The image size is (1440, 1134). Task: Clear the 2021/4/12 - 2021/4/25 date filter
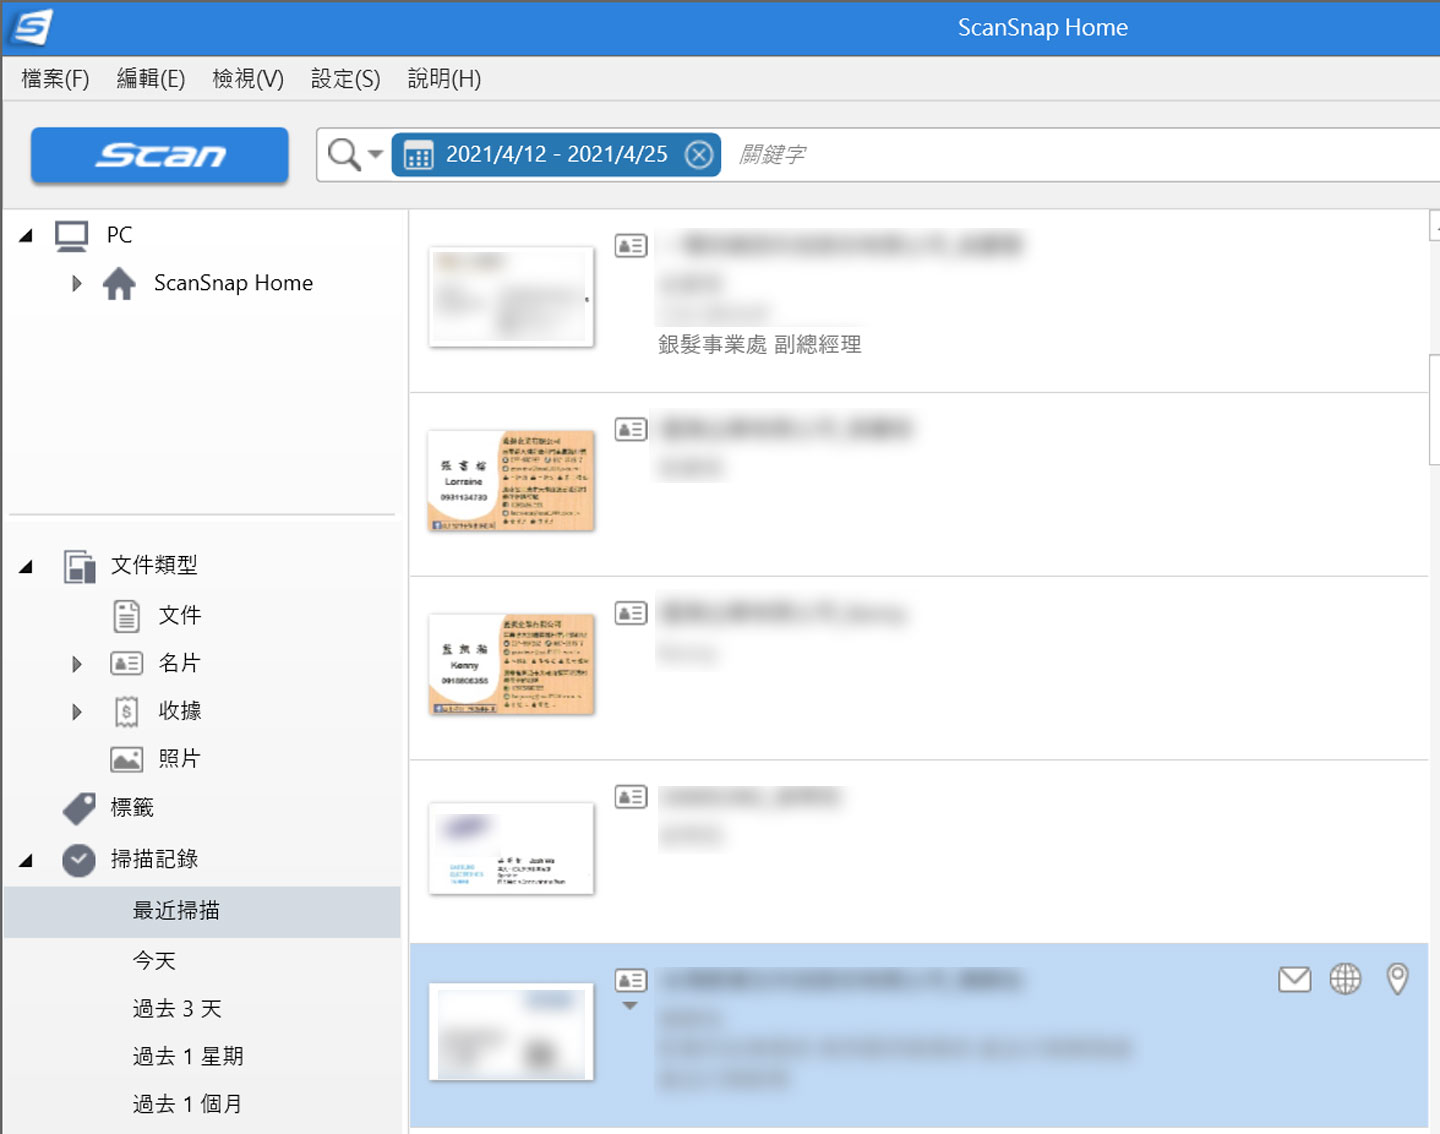[699, 153]
